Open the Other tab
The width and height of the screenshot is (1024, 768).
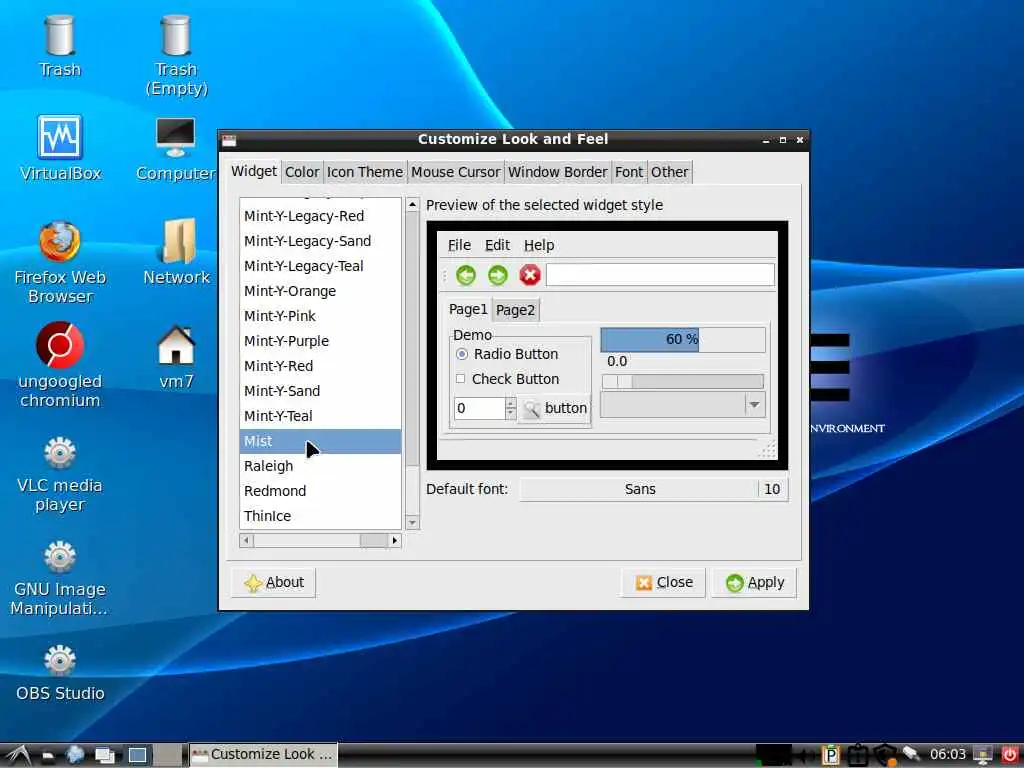tap(669, 172)
